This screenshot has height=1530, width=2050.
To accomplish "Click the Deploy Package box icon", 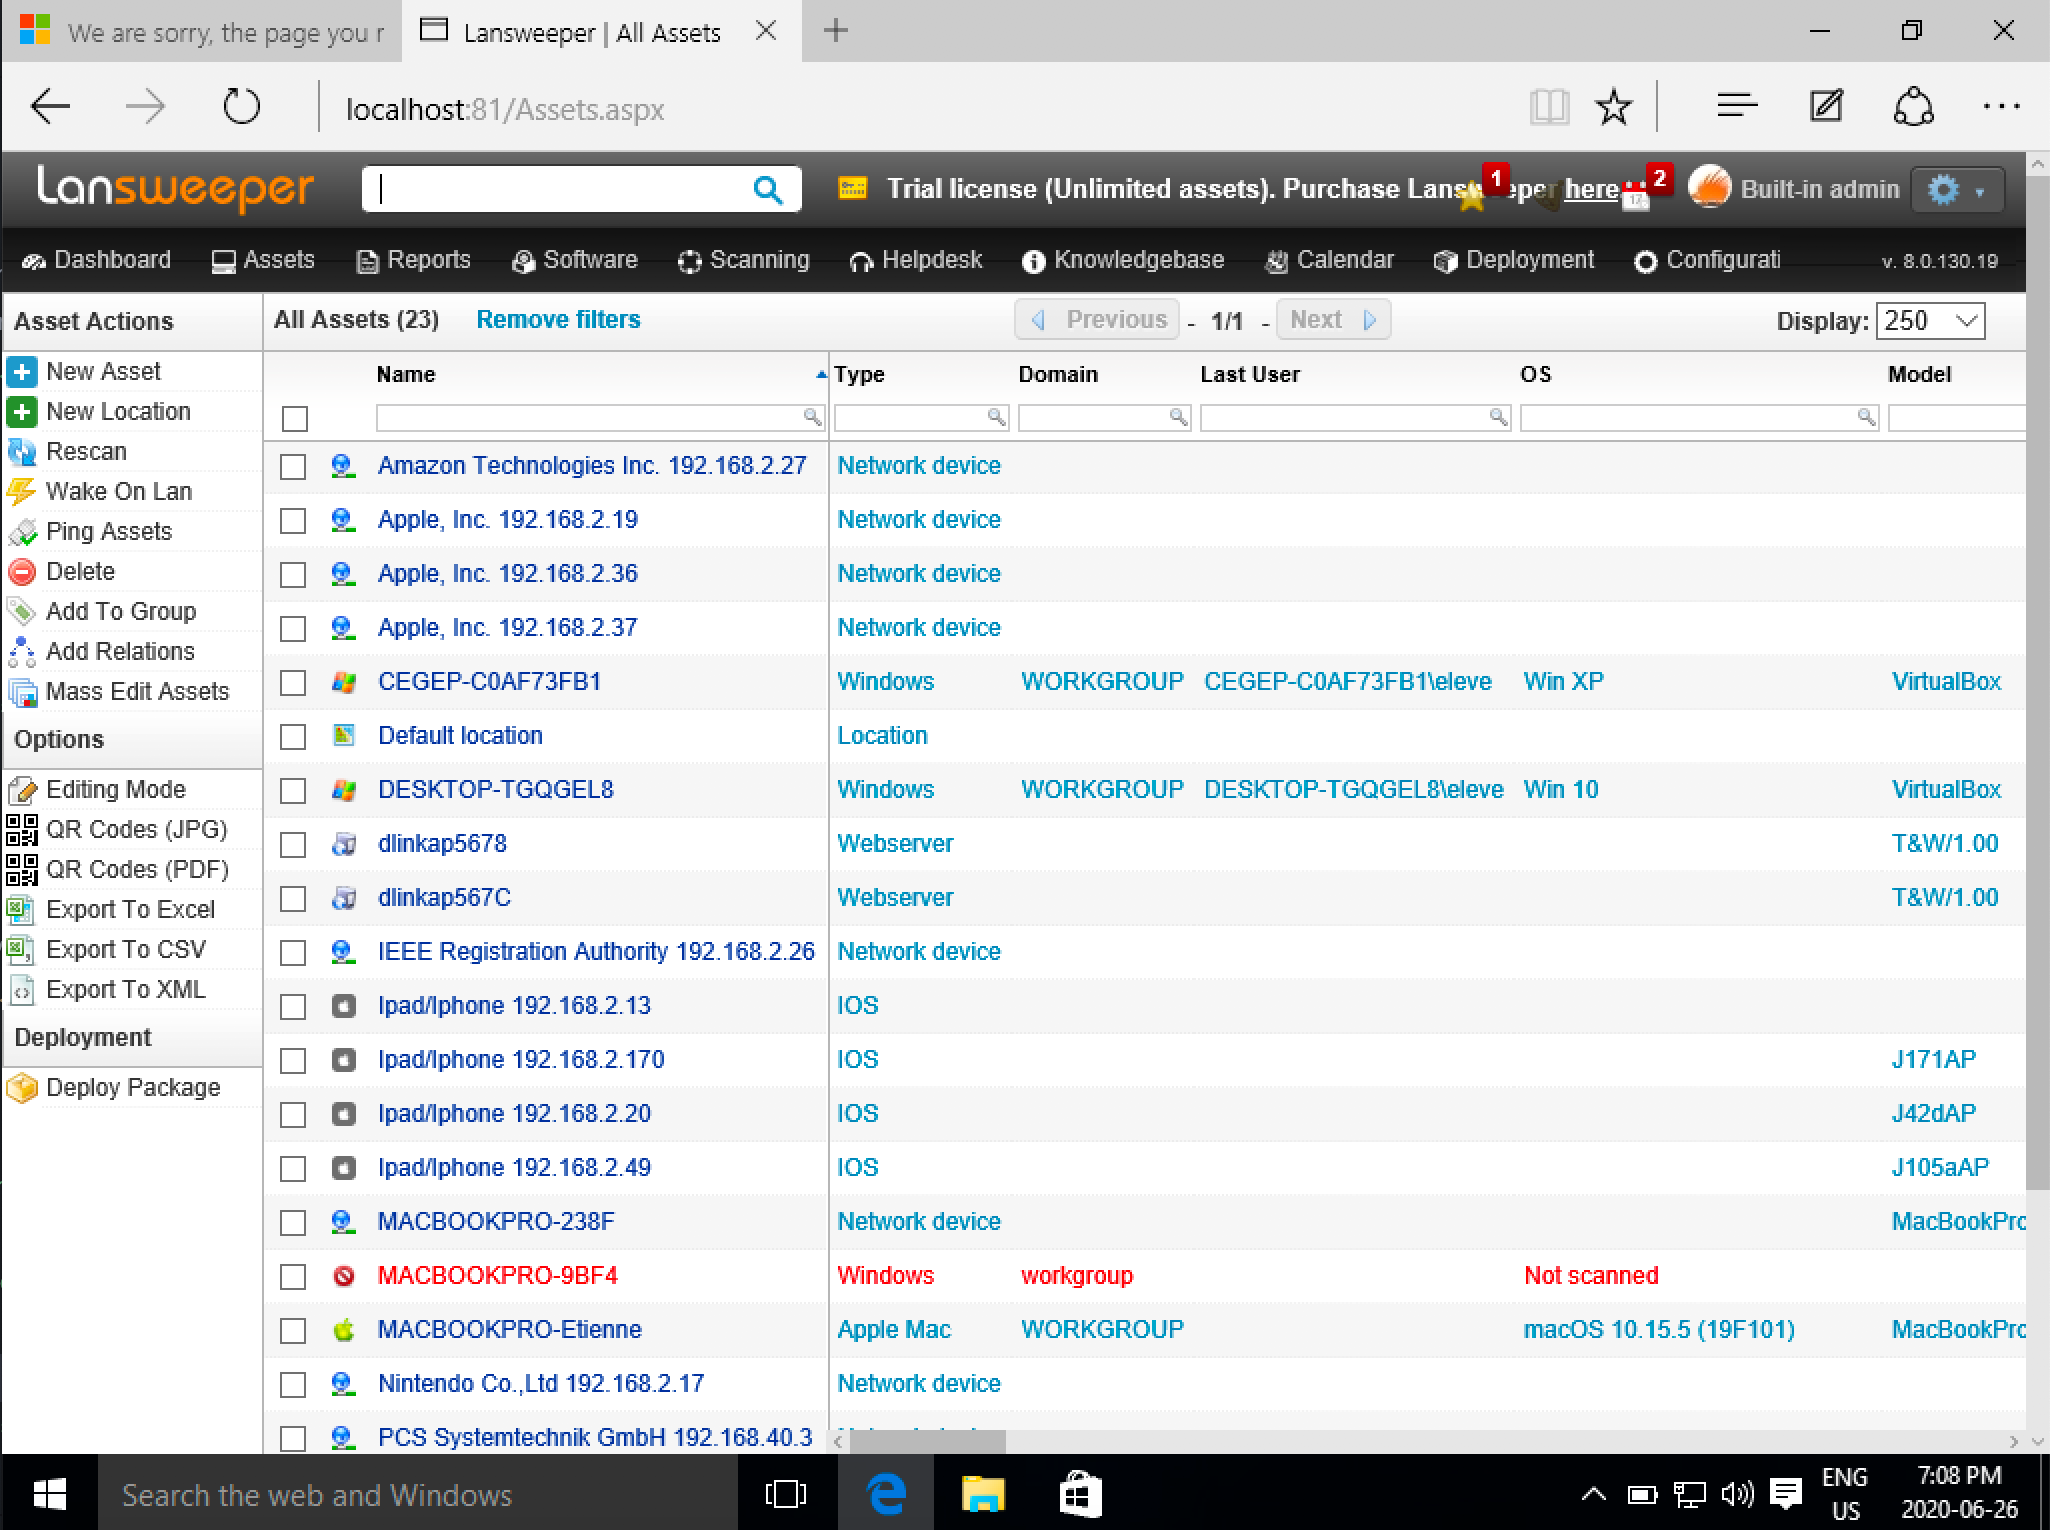I will pyautogui.click(x=22, y=1088).
